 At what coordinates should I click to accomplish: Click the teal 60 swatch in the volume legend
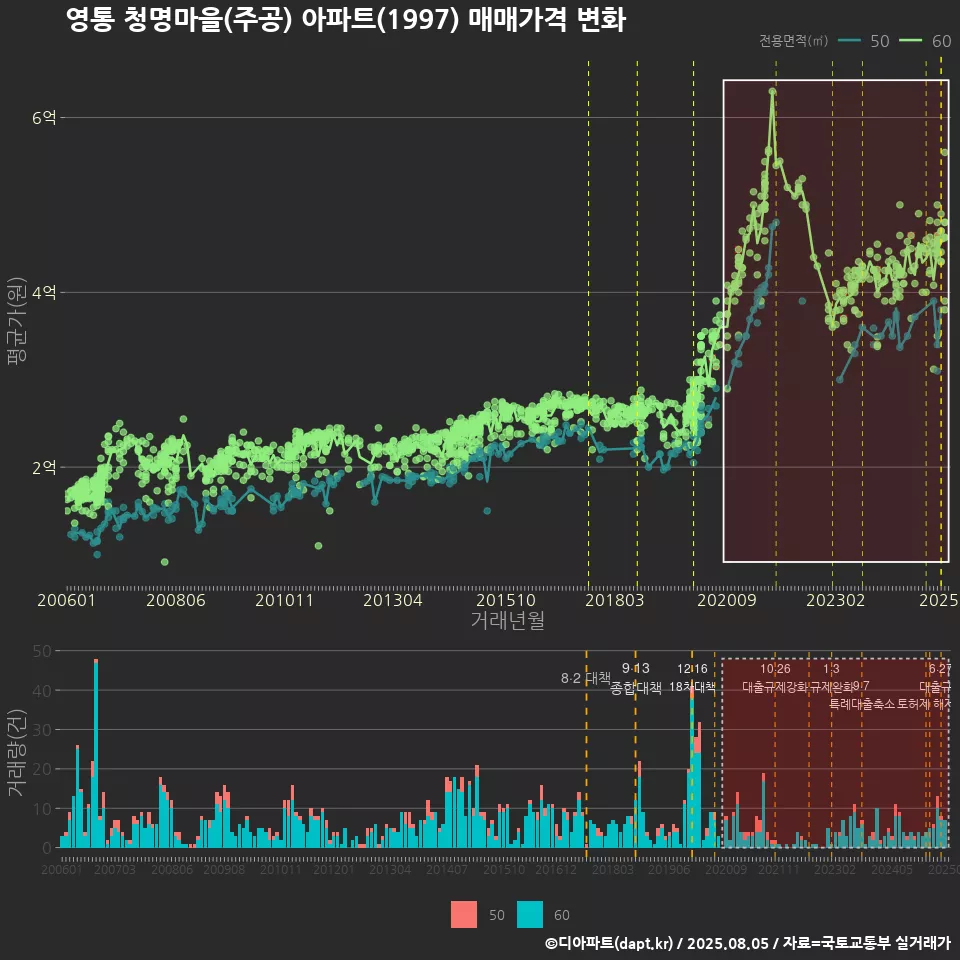coord(530,914)
